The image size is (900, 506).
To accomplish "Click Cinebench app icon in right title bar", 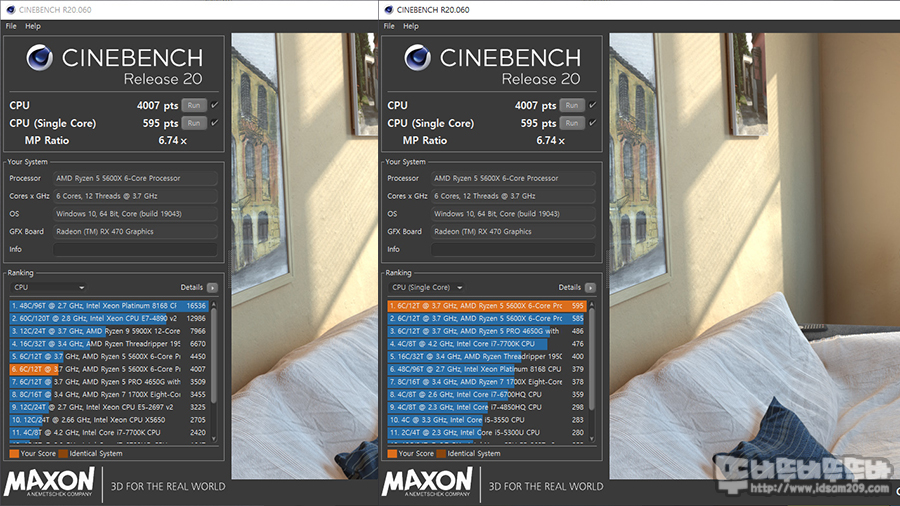I will pyautogui.click(x=389, y=10).
